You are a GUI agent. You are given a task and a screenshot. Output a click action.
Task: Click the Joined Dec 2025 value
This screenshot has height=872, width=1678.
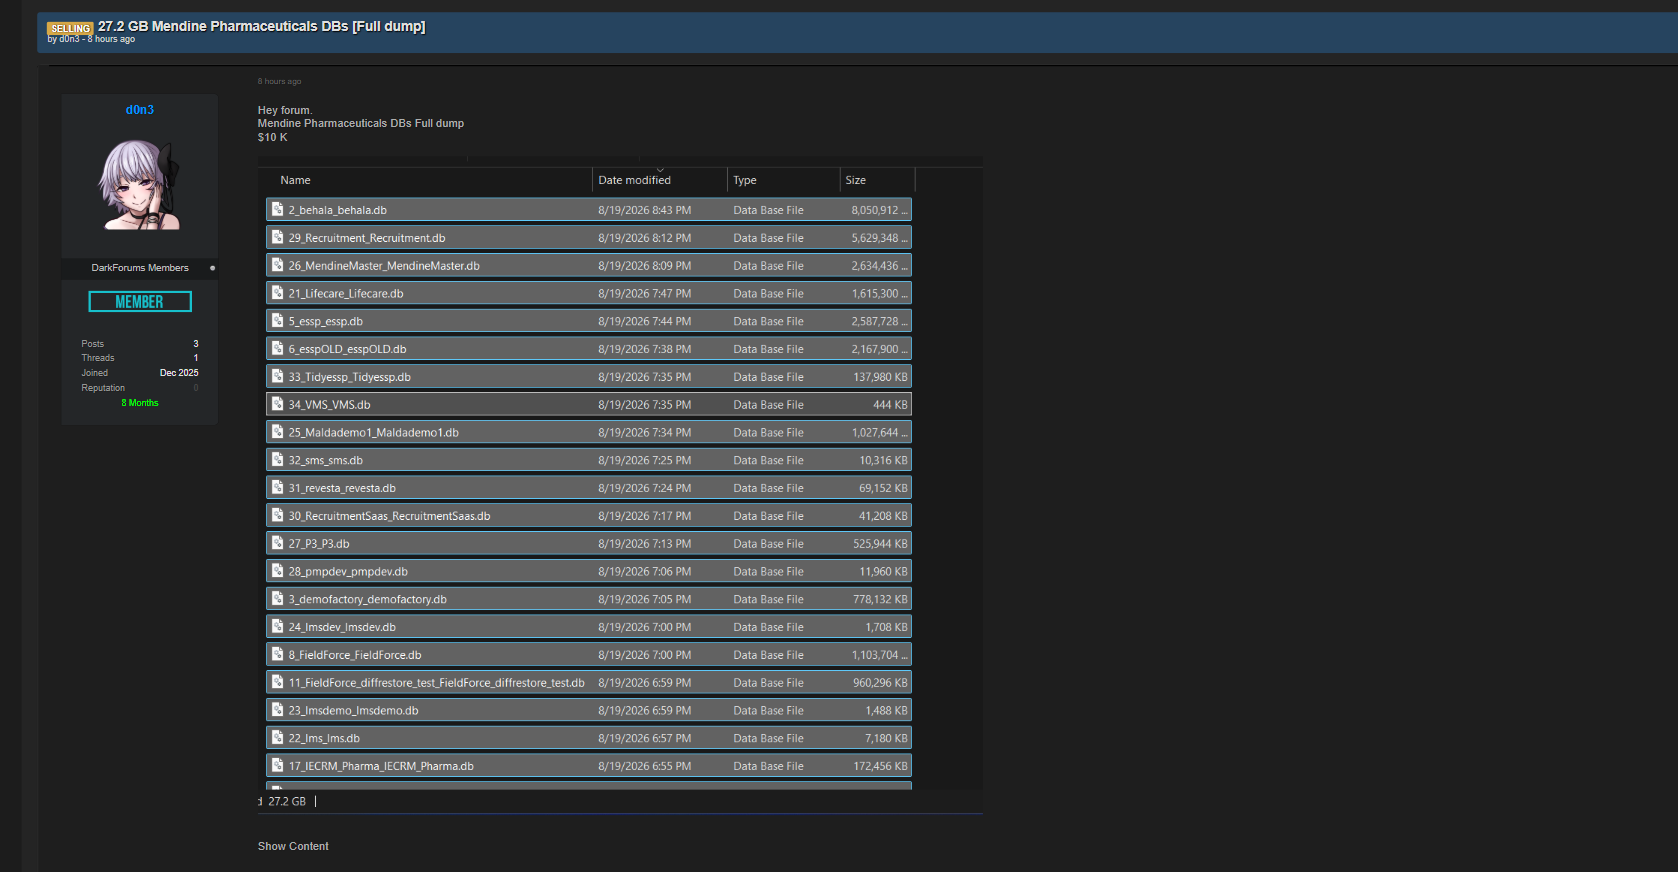click(x=179, y=373)
